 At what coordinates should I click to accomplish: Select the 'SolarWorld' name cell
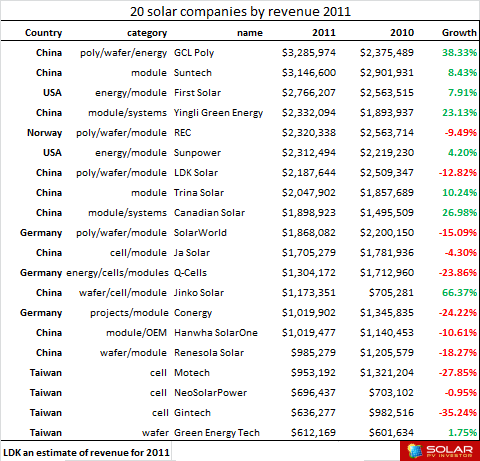coord(200,233)
